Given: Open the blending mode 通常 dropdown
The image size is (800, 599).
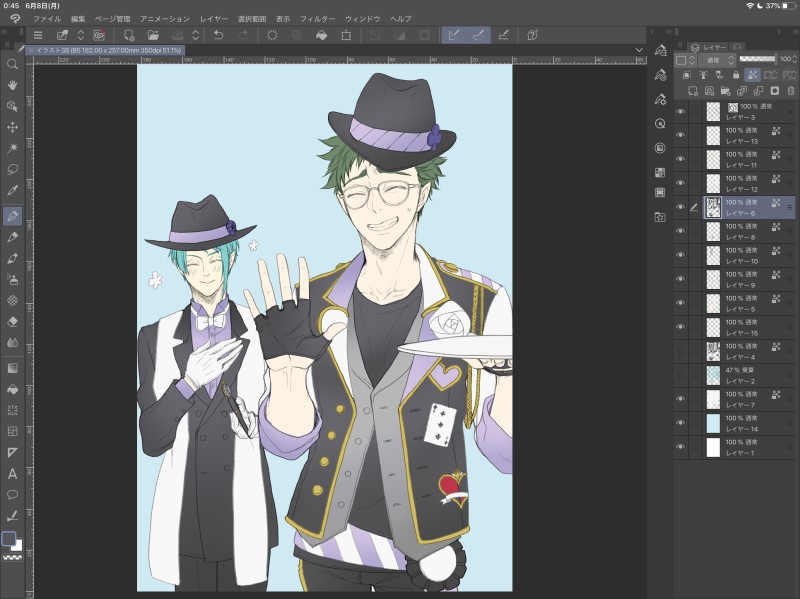Looking at the screenshot, I should point(717,60).
